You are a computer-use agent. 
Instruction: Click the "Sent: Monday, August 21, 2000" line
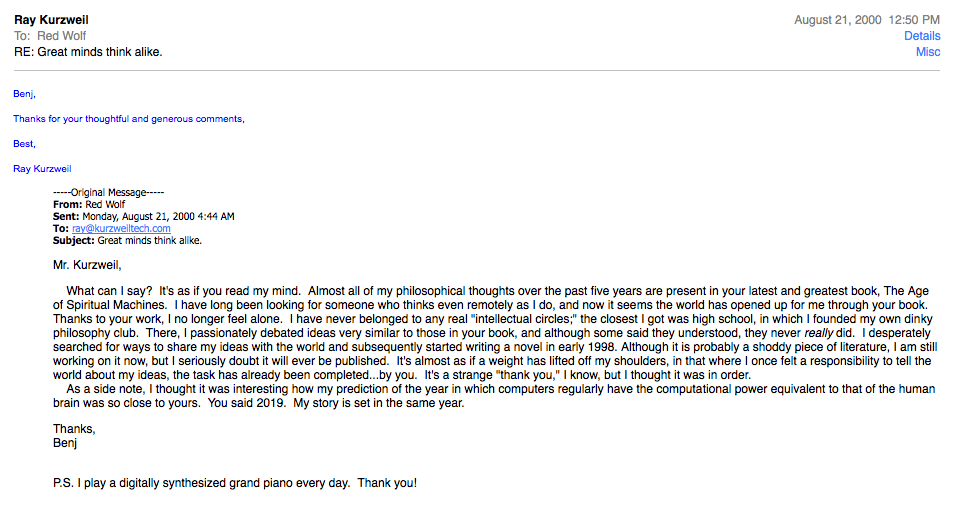[144, 216]
